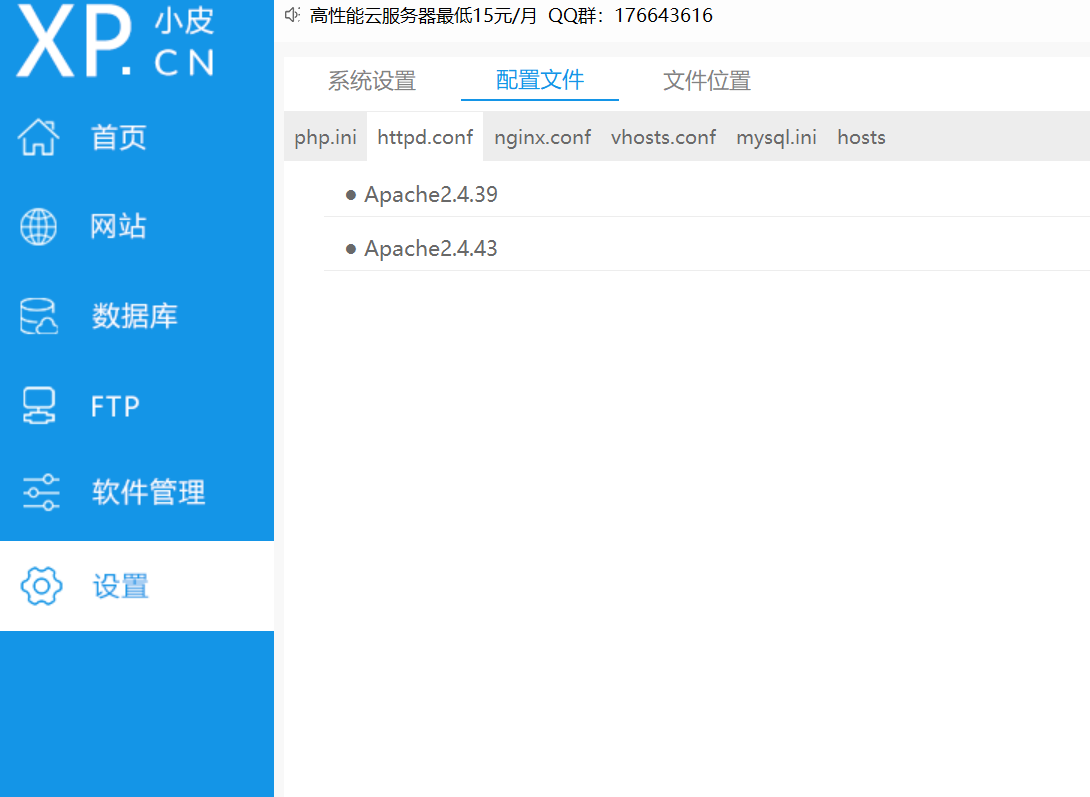
Task: Click the FTP server icon
Action: [x=38, y=406]
